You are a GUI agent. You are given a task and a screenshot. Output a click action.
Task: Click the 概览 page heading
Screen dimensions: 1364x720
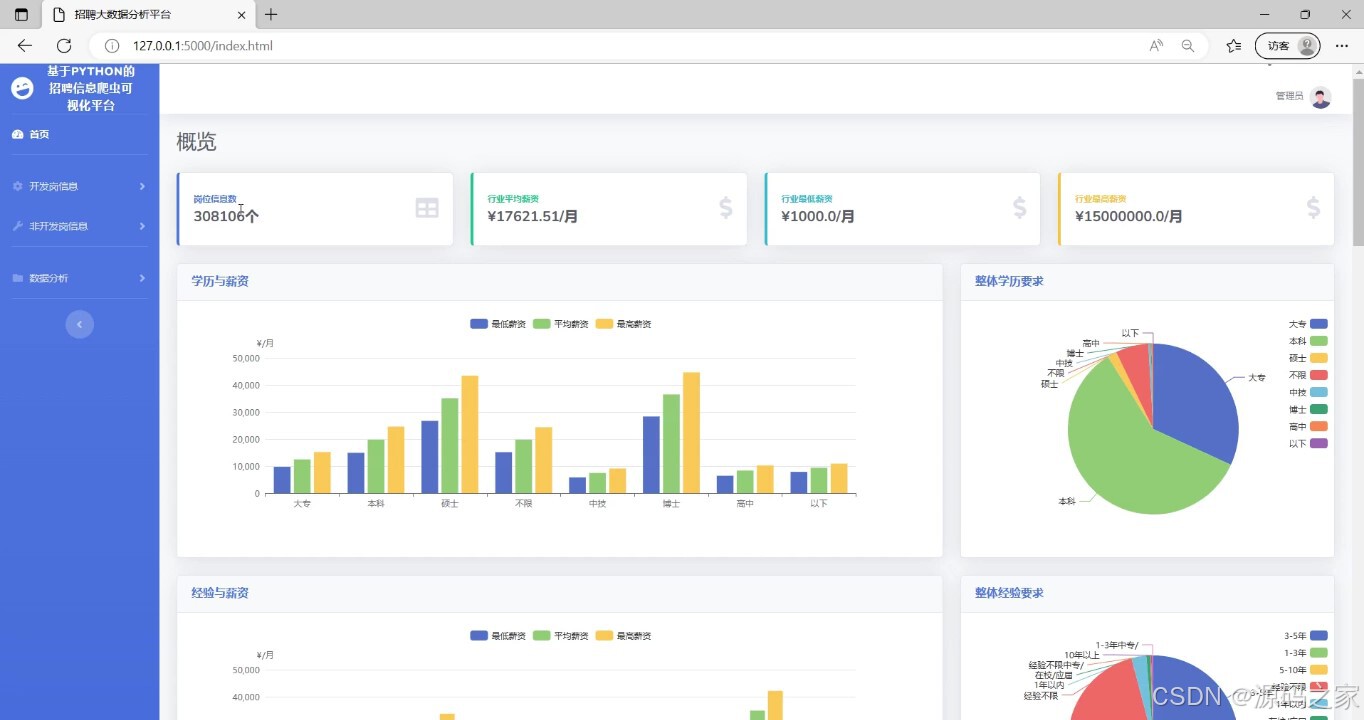[x=196, y=142]
